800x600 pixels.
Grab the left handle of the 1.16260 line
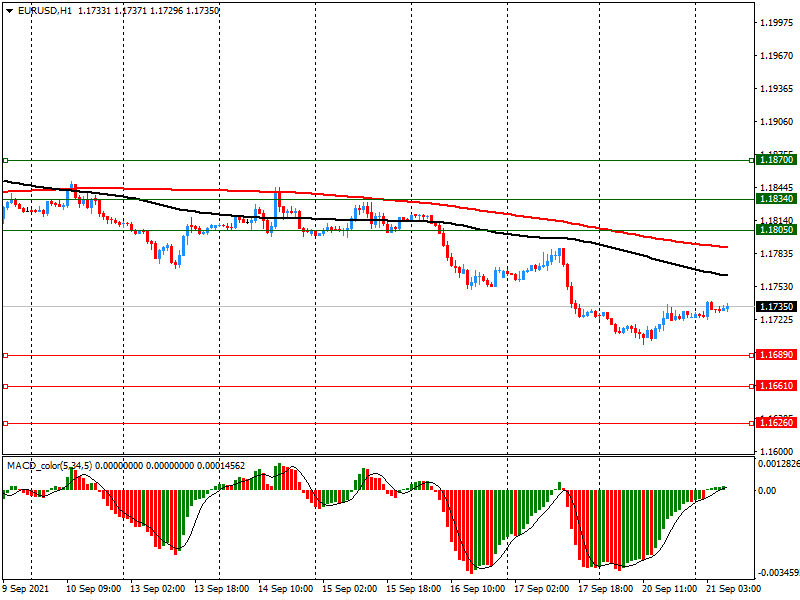[6, 423]
